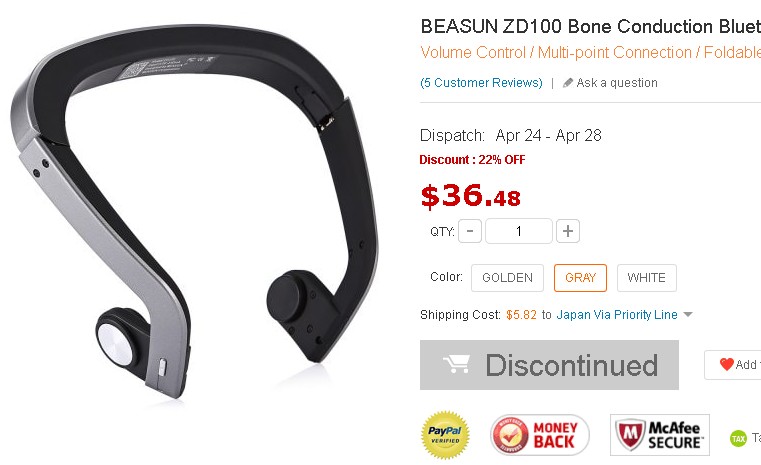
Task: Increase quantity with the plus button
Action: [x=568, y=231]
